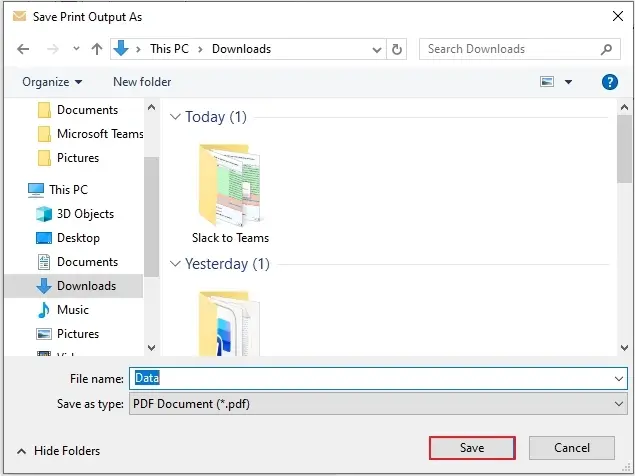Select This PC in address breadcrumb
Viewport: 635px width, 476px height.
click(169, 49)
